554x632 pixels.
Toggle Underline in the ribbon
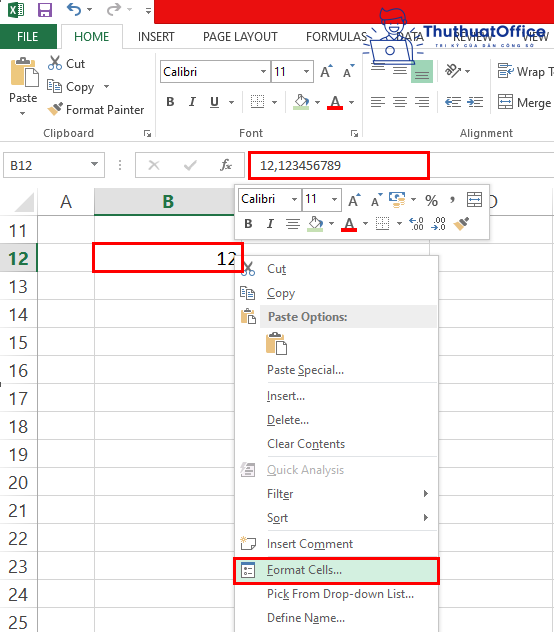pyautogui.click(x=215, y=102)
